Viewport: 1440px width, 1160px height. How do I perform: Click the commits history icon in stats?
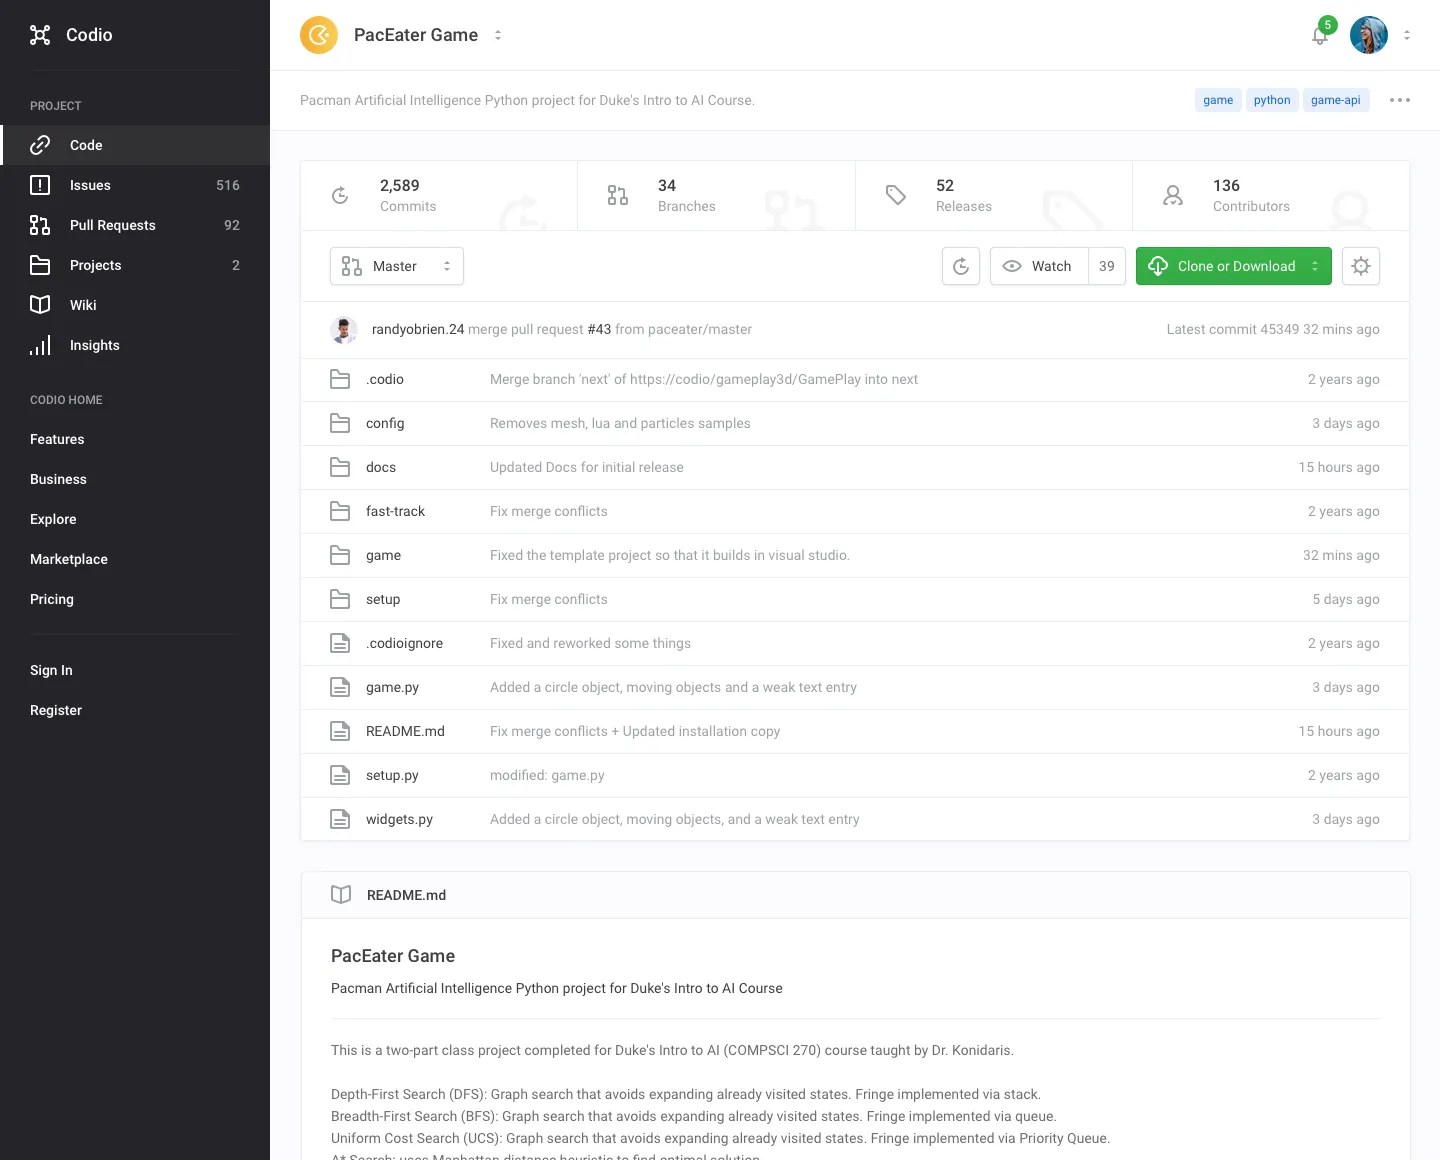point(340,196)
